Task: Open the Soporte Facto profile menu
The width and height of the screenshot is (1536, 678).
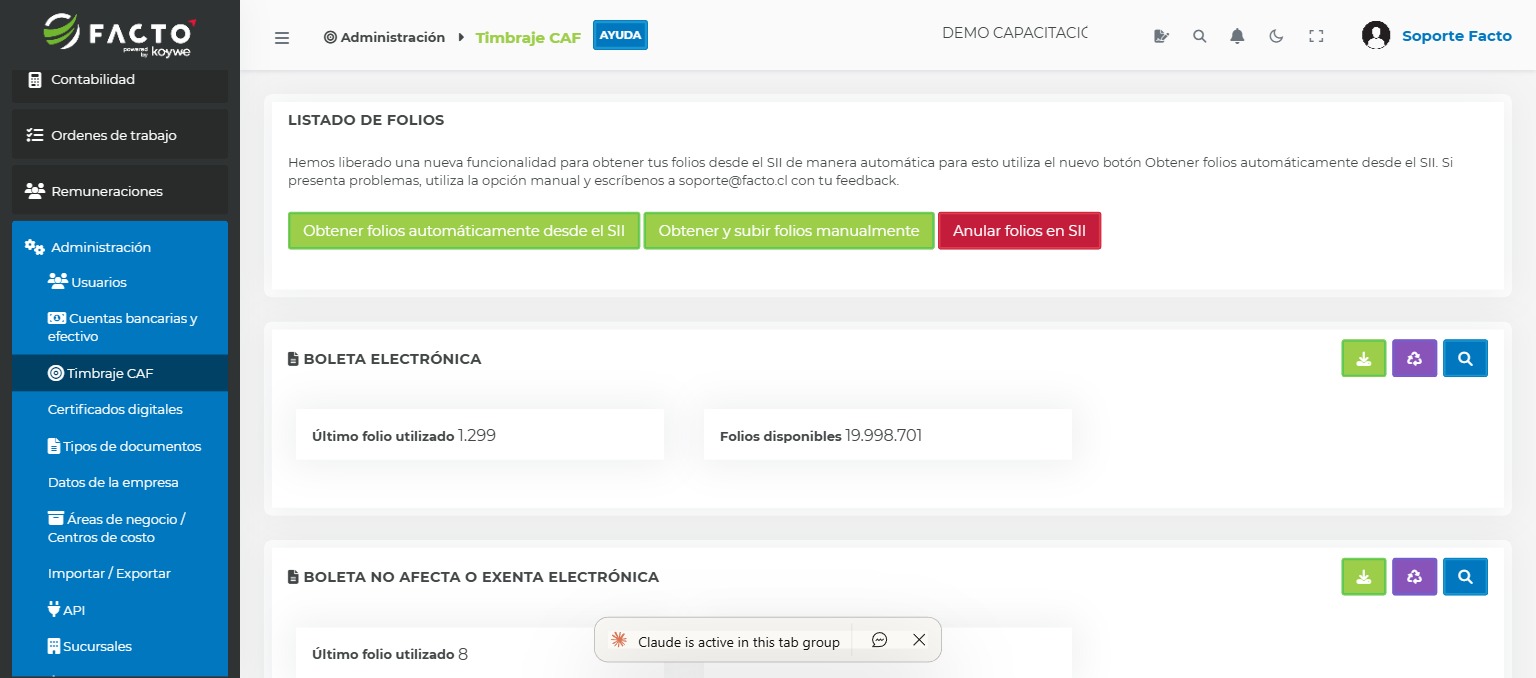Action: (x=1456, y=36)
